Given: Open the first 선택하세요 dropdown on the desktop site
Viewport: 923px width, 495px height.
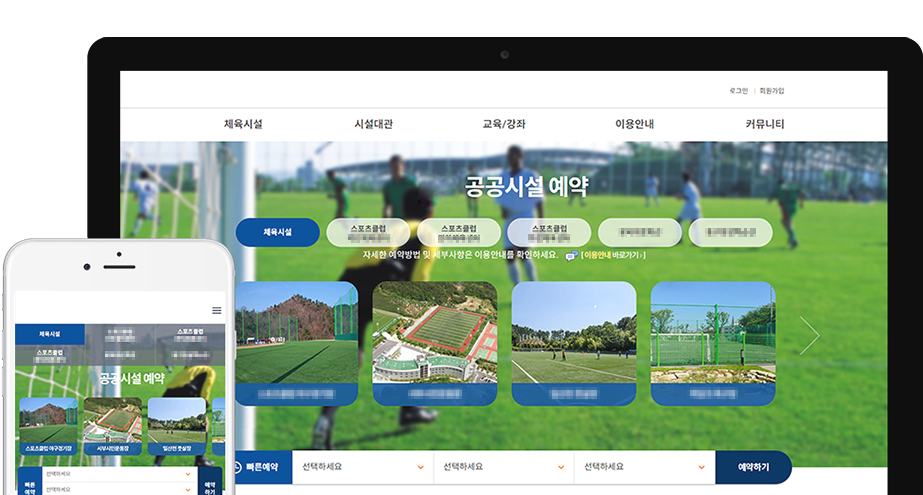Looking at the screenshot, I should tap(363, 467).
